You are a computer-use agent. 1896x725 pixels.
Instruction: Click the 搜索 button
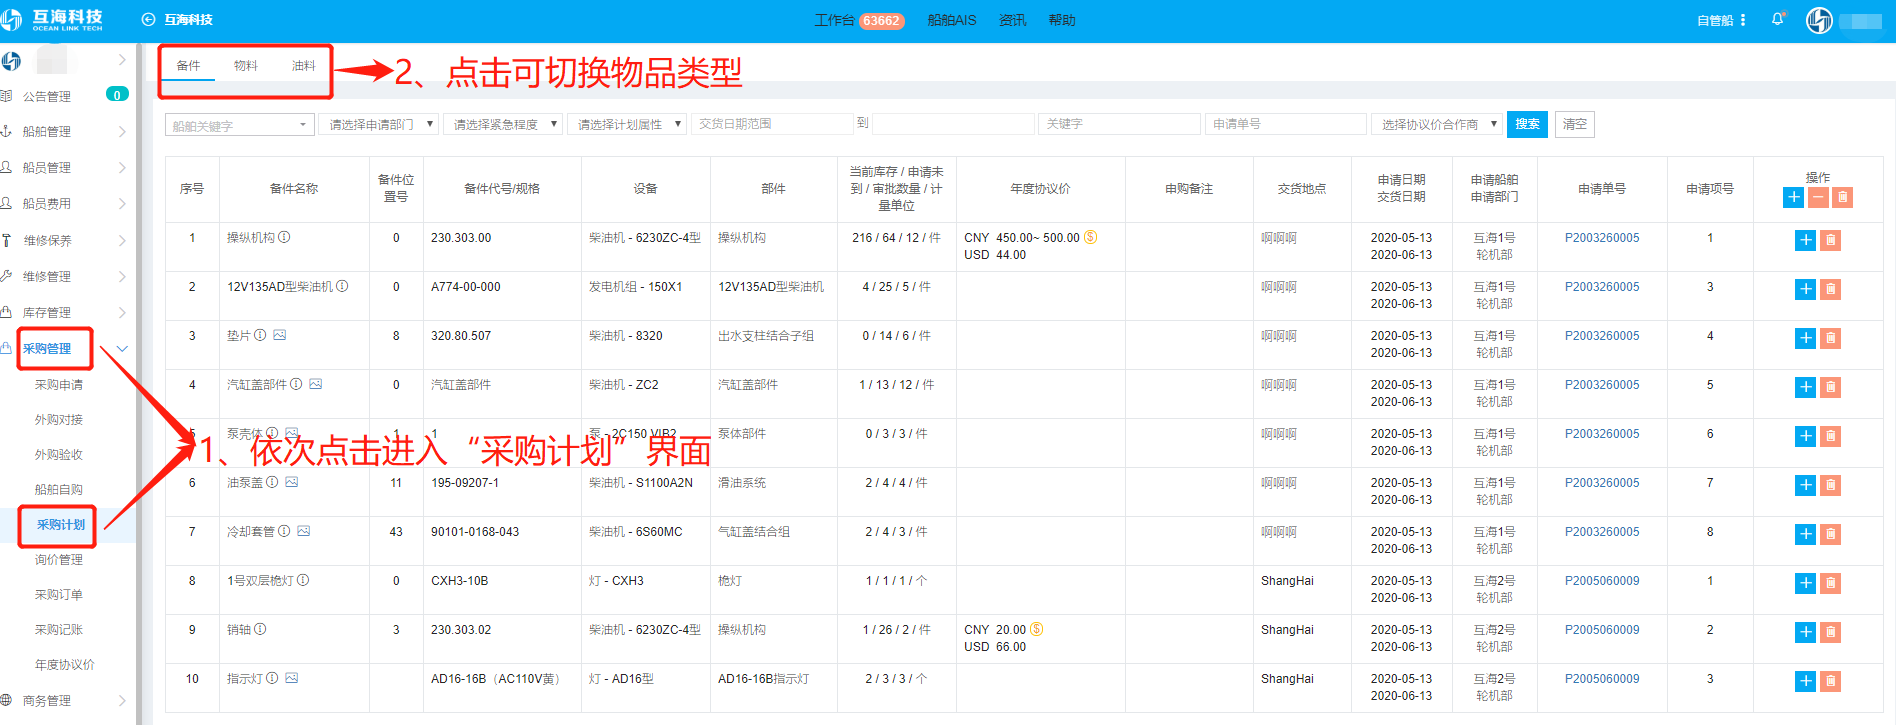pos(1527,124)
